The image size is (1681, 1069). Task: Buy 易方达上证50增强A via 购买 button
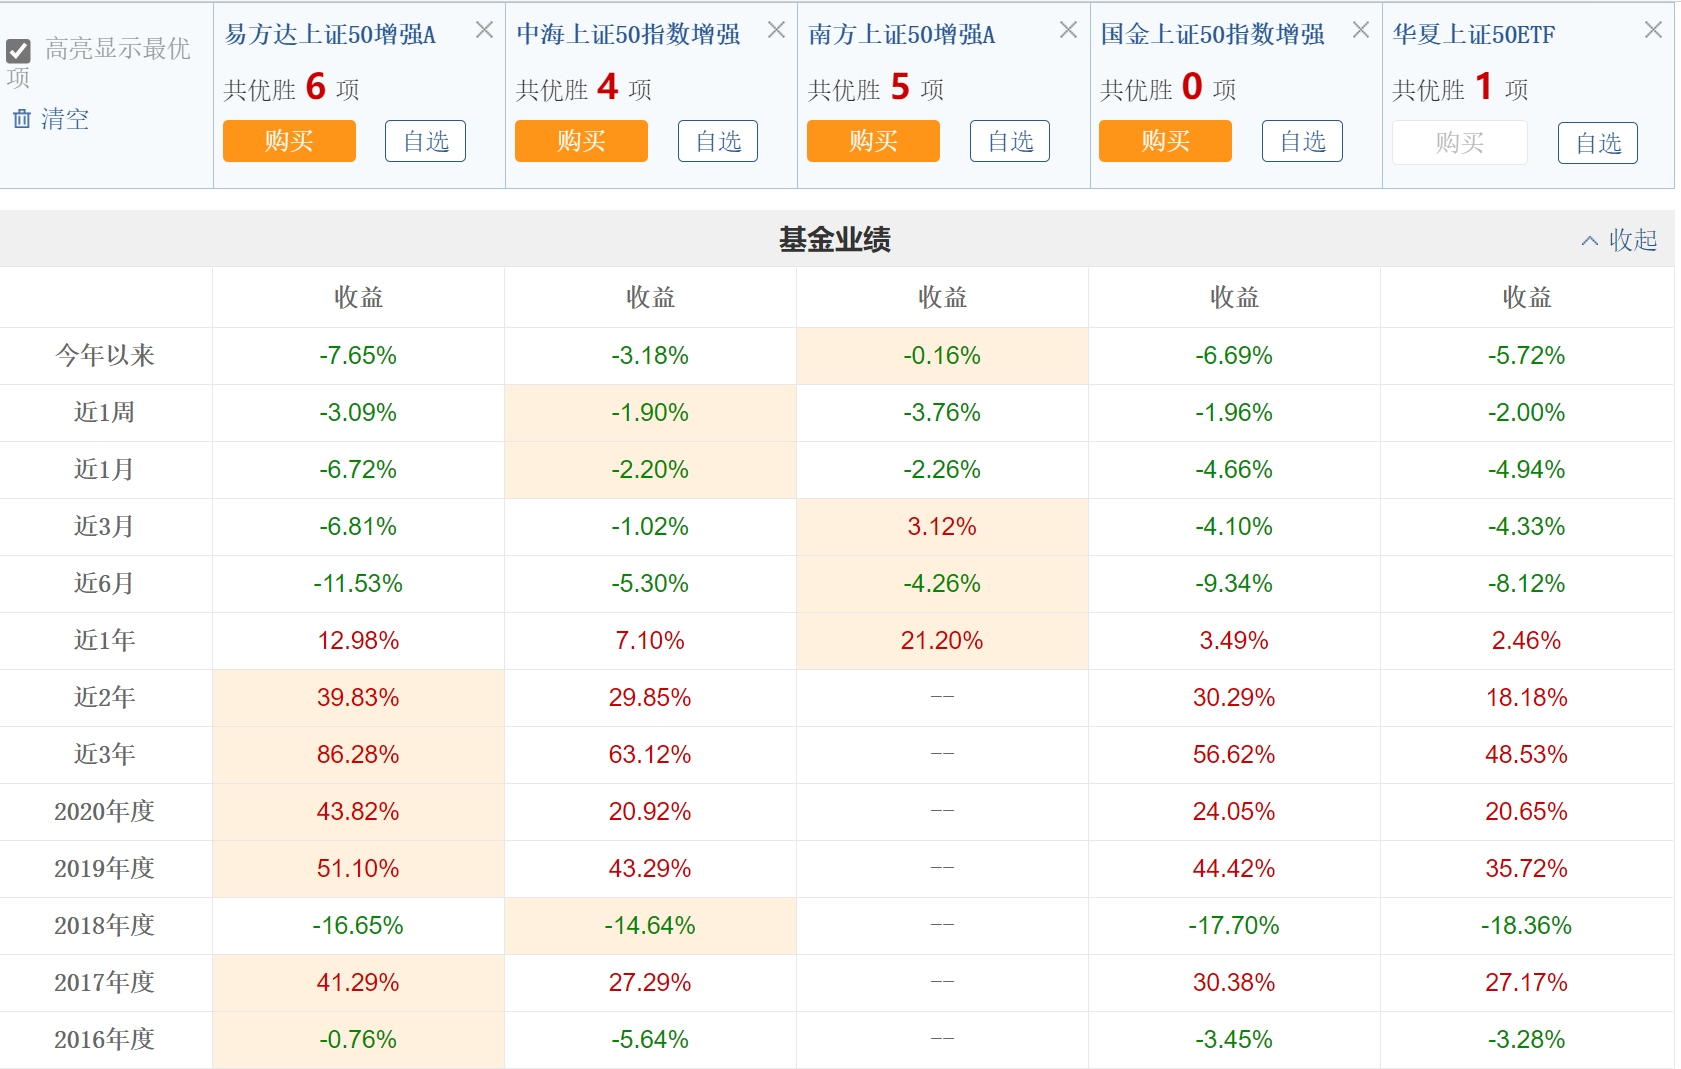pos(289,141)
